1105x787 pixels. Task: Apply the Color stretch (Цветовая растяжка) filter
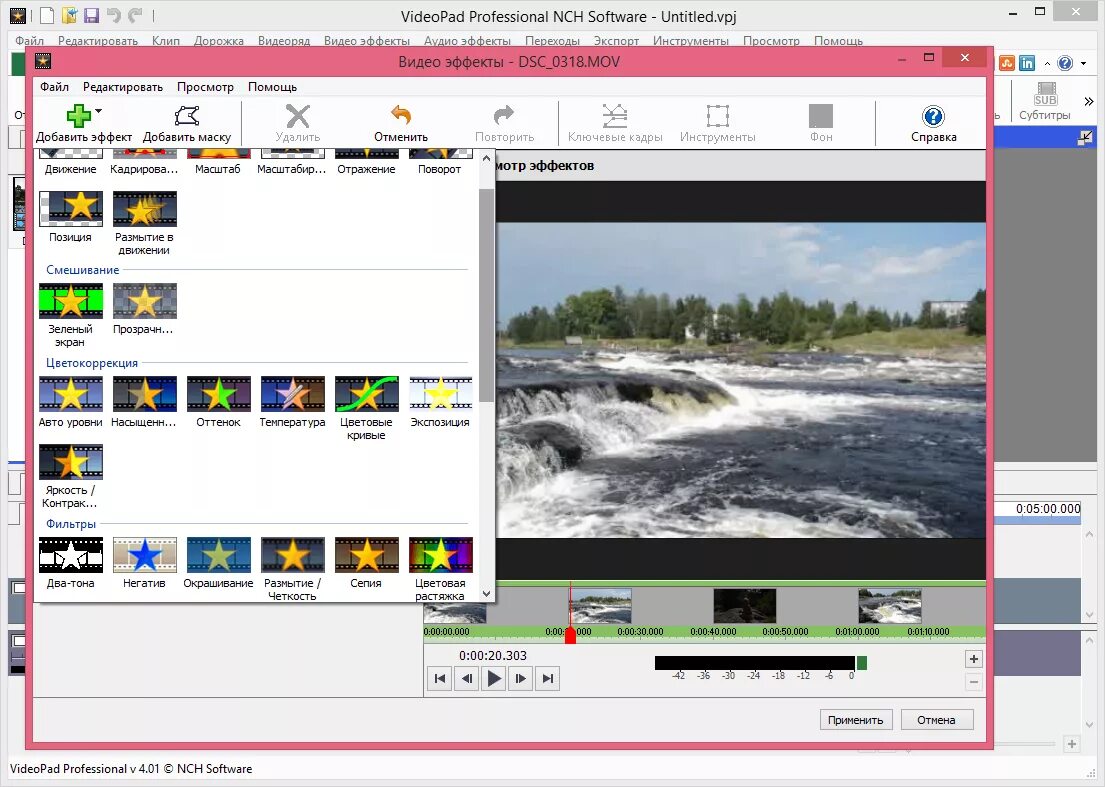(440, 569)
